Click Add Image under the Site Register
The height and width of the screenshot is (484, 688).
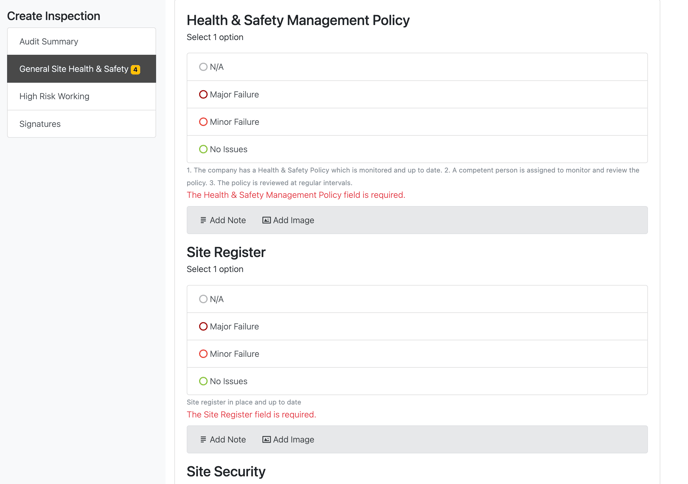tap(288, 439)
